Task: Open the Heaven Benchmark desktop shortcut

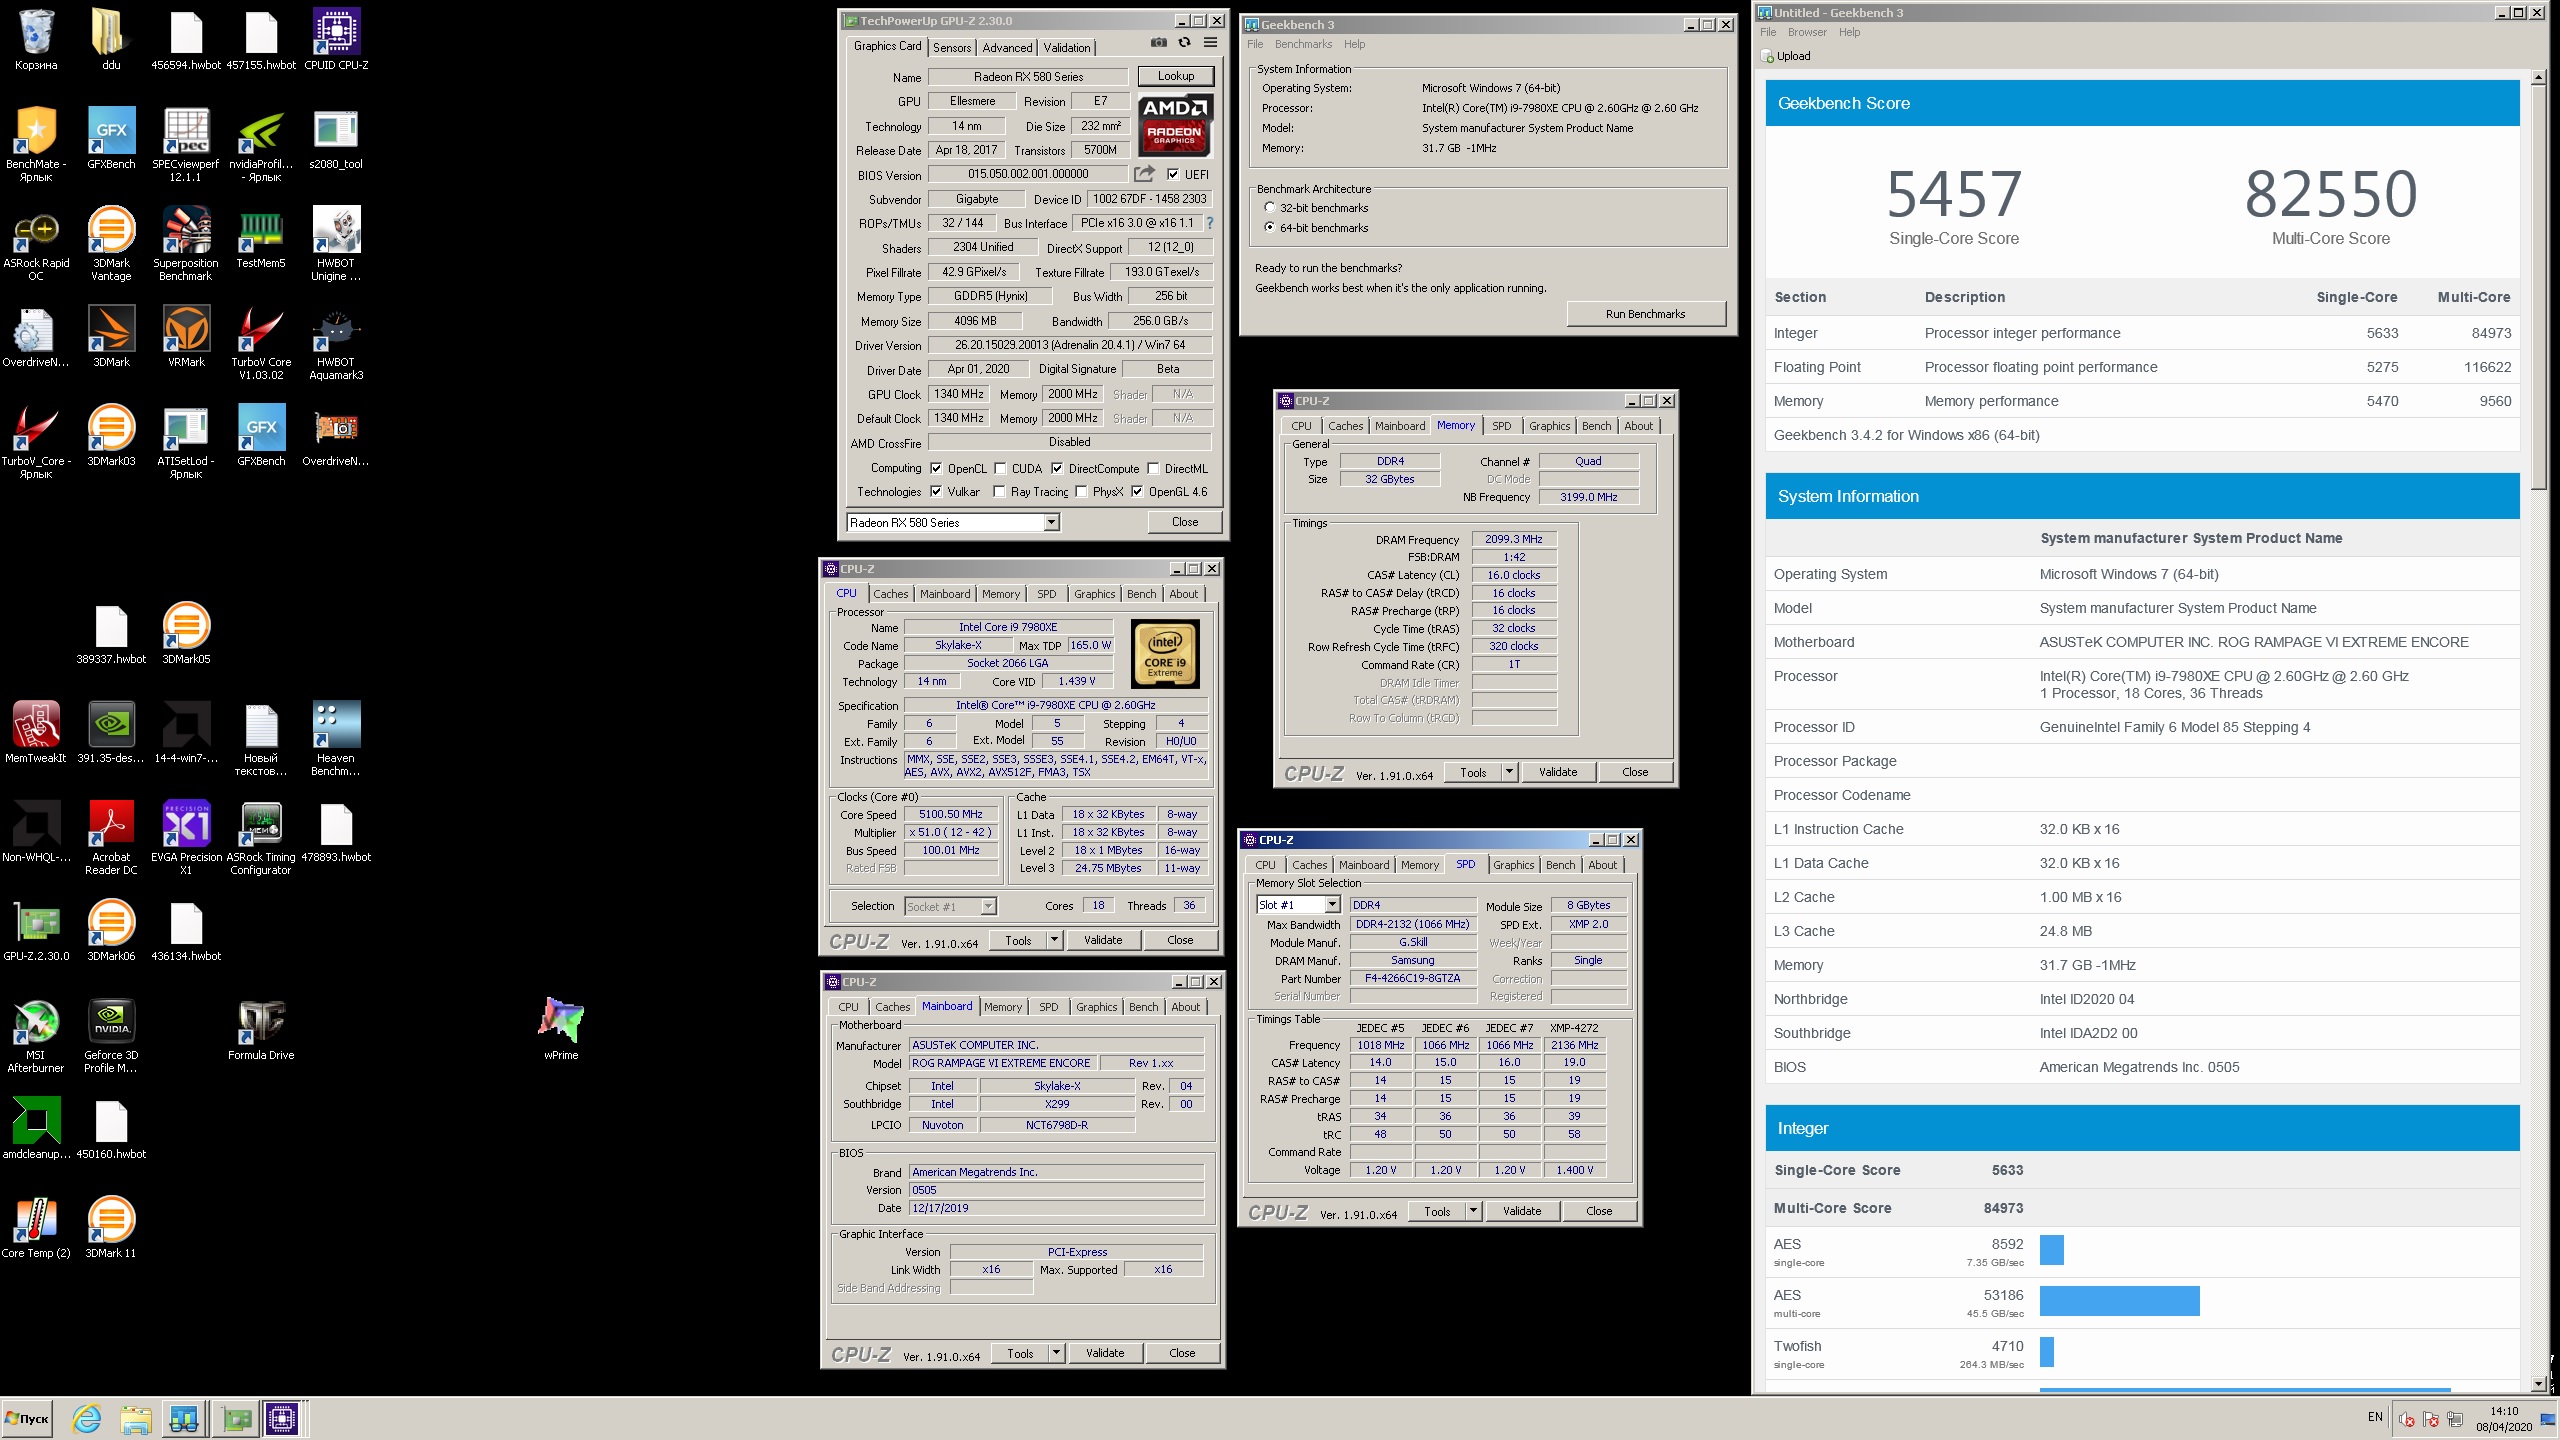Action: tap(336, 738)
